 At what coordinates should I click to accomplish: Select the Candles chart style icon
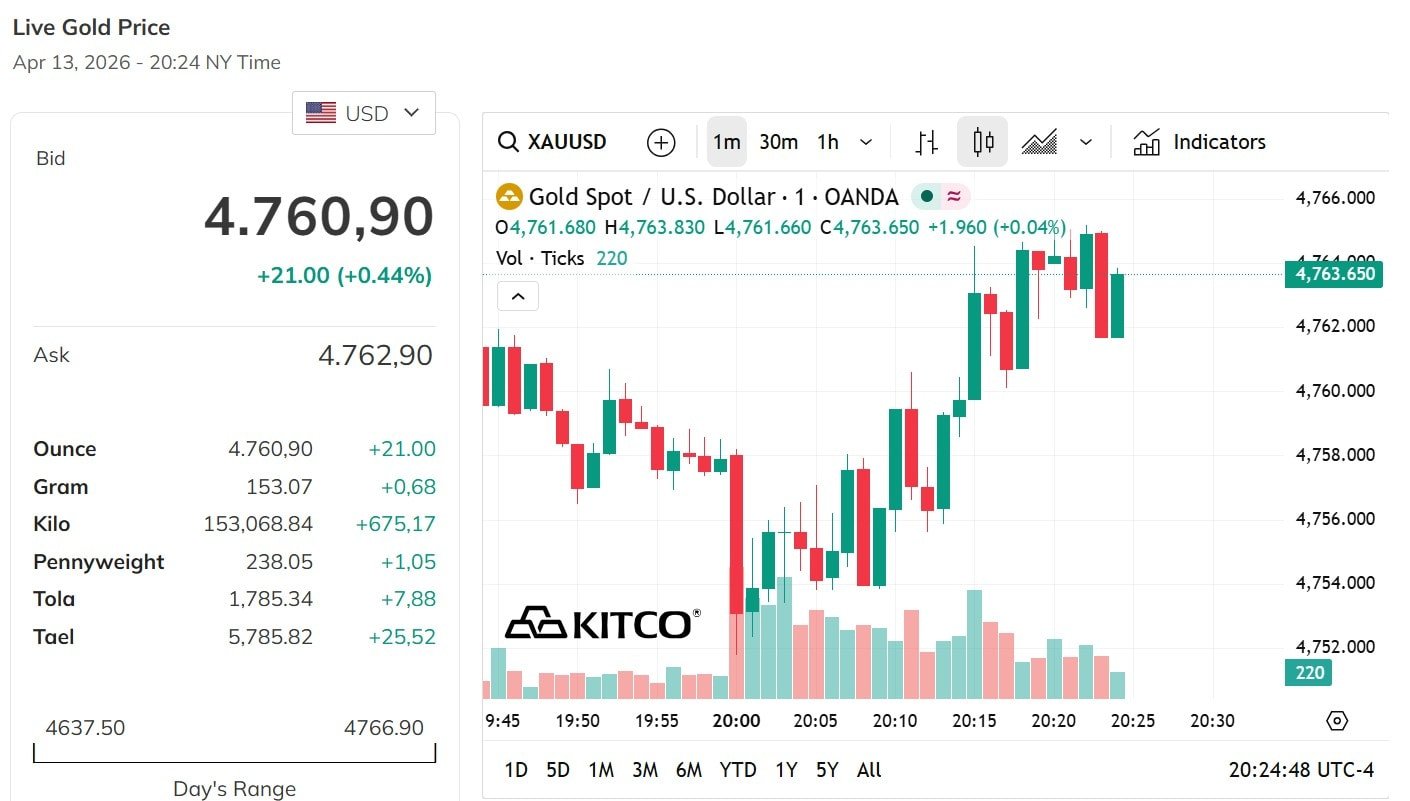[x=983, y=142]
